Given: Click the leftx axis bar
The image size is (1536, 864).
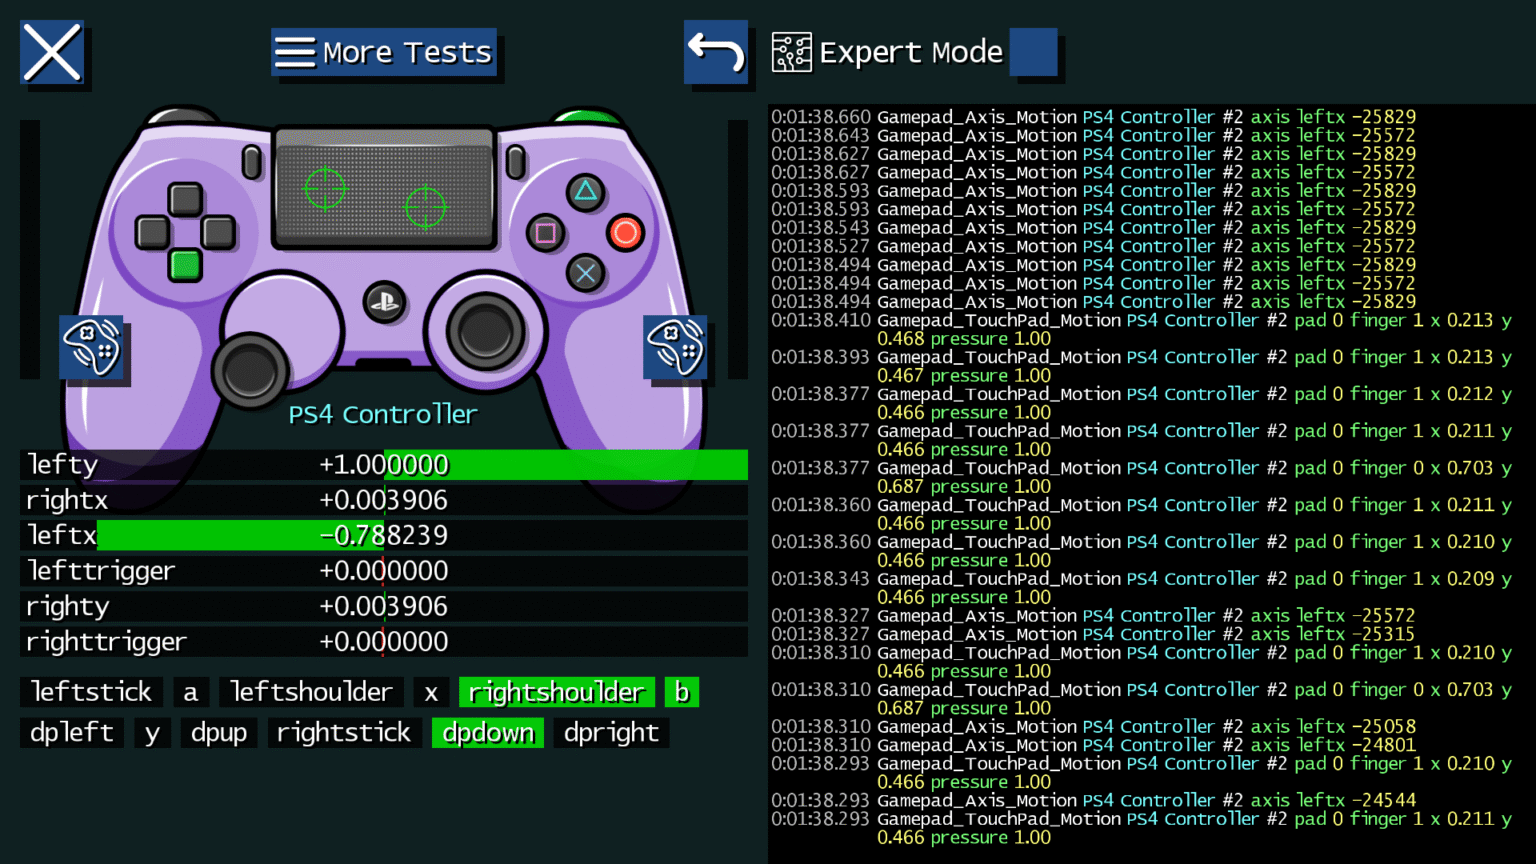Looking at the screenshot, I should pos(384,535).
